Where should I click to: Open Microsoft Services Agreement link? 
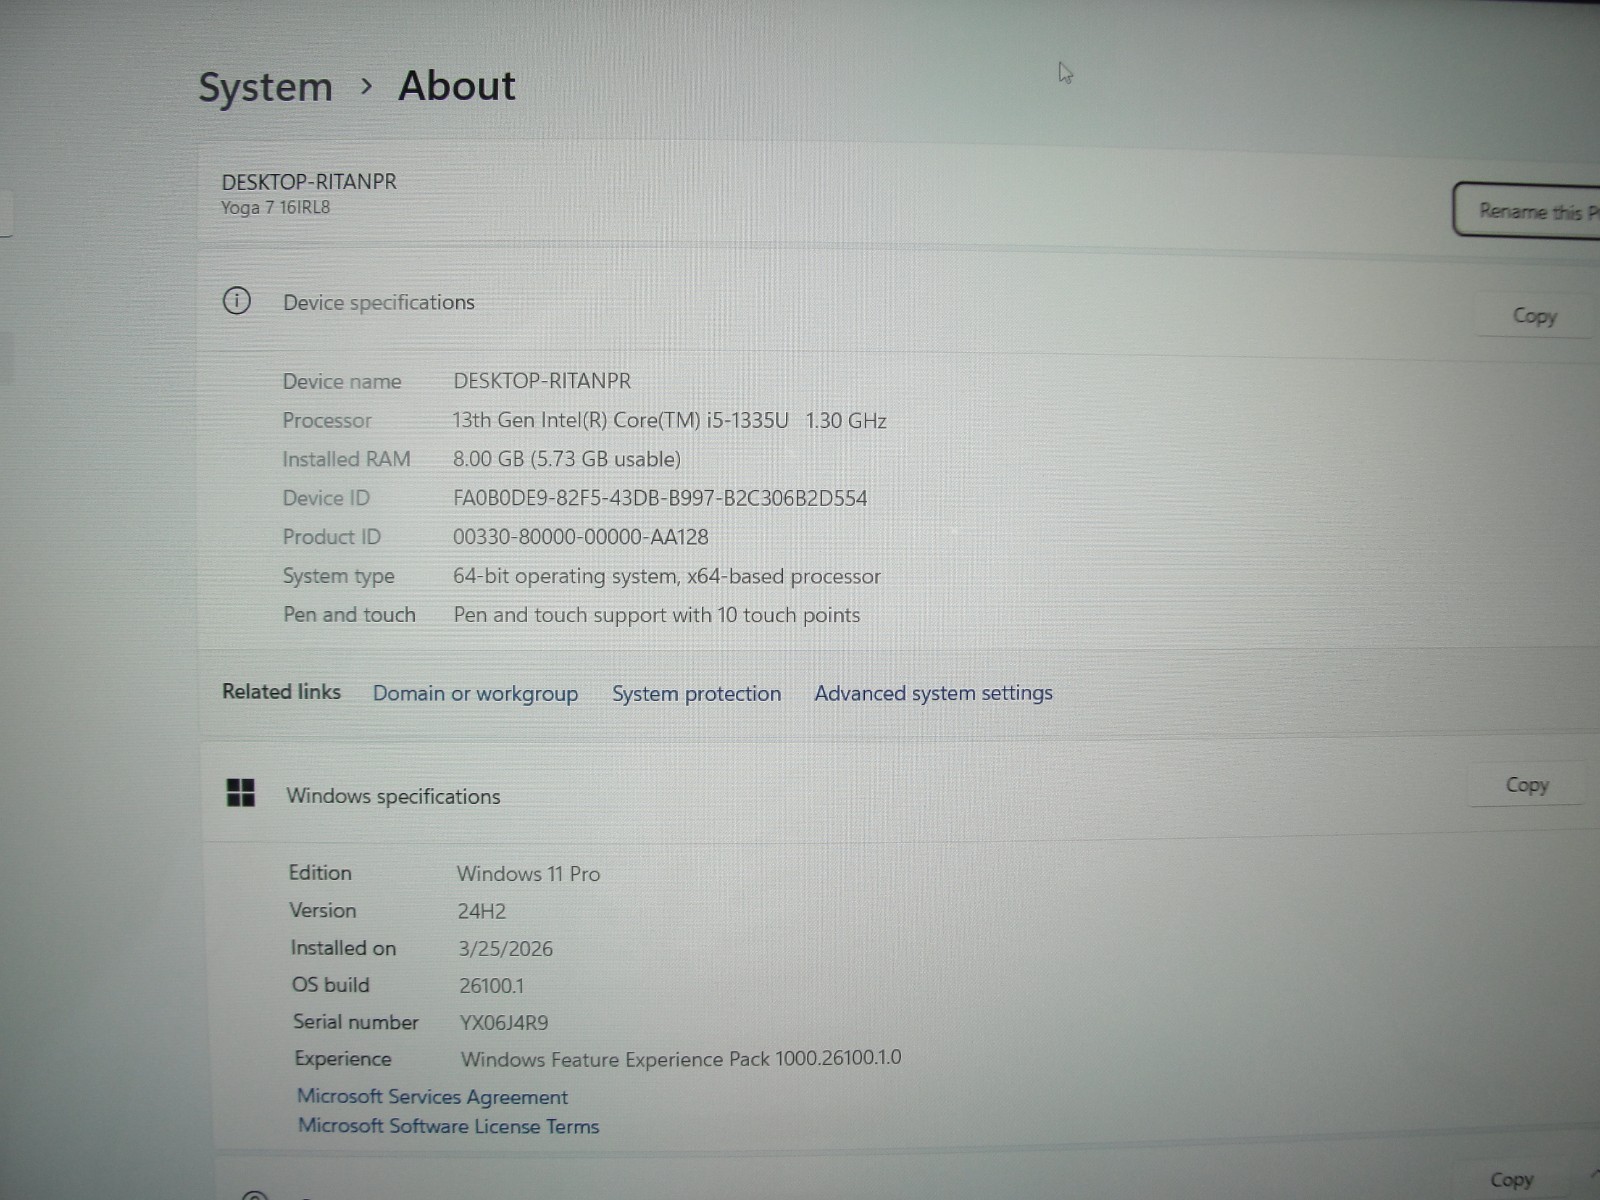pos(432,1097)
